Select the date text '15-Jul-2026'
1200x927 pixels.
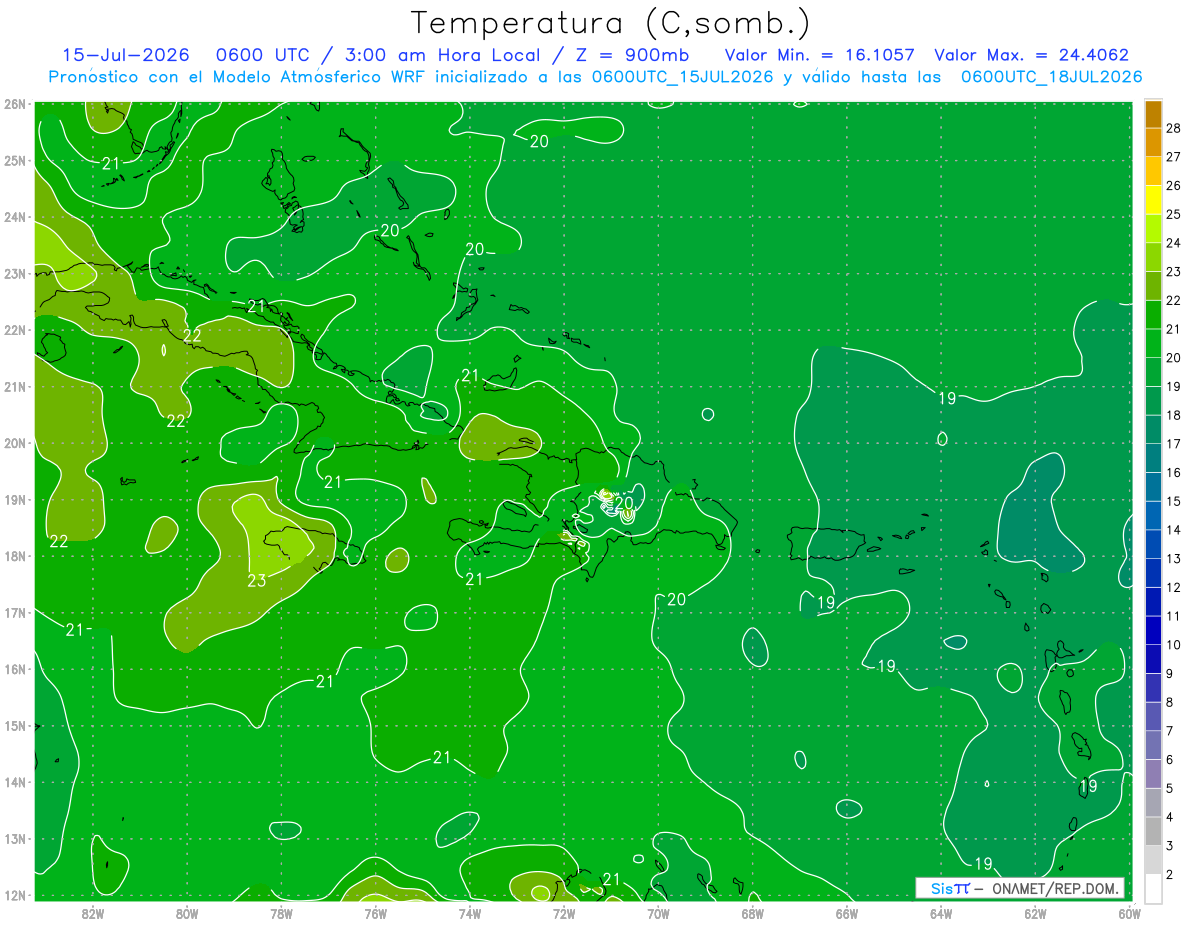click(x=125, y=55)
